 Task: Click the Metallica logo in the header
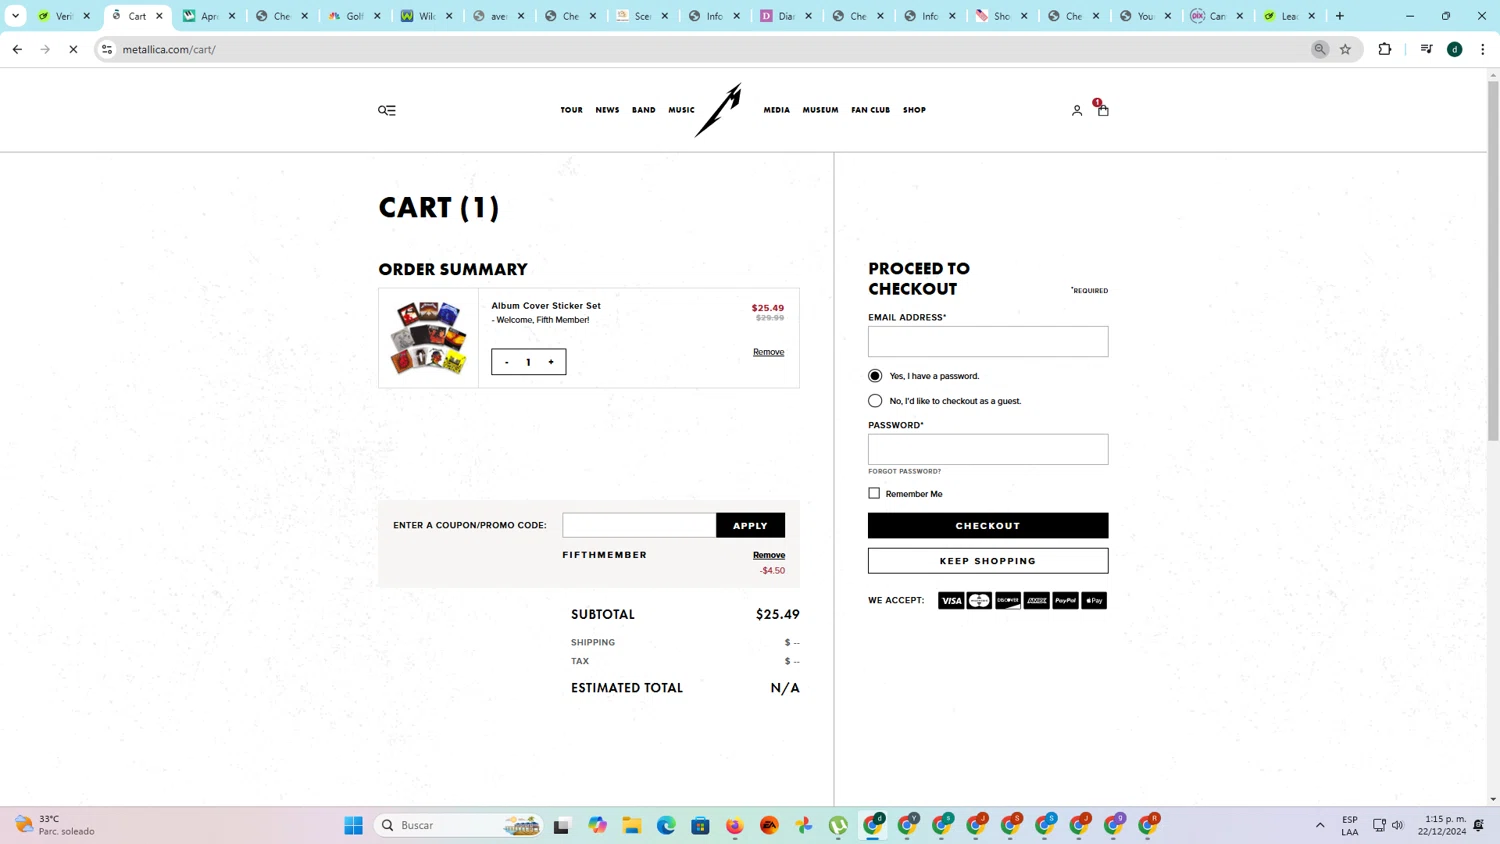719,110
